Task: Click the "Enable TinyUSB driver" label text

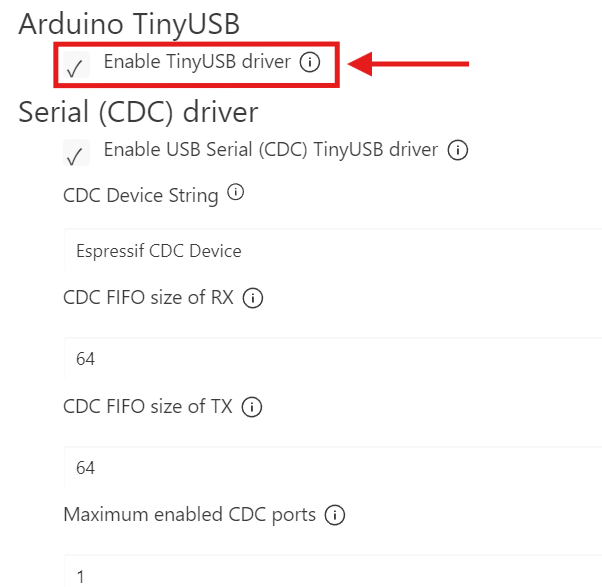Action: pos(197,62)
